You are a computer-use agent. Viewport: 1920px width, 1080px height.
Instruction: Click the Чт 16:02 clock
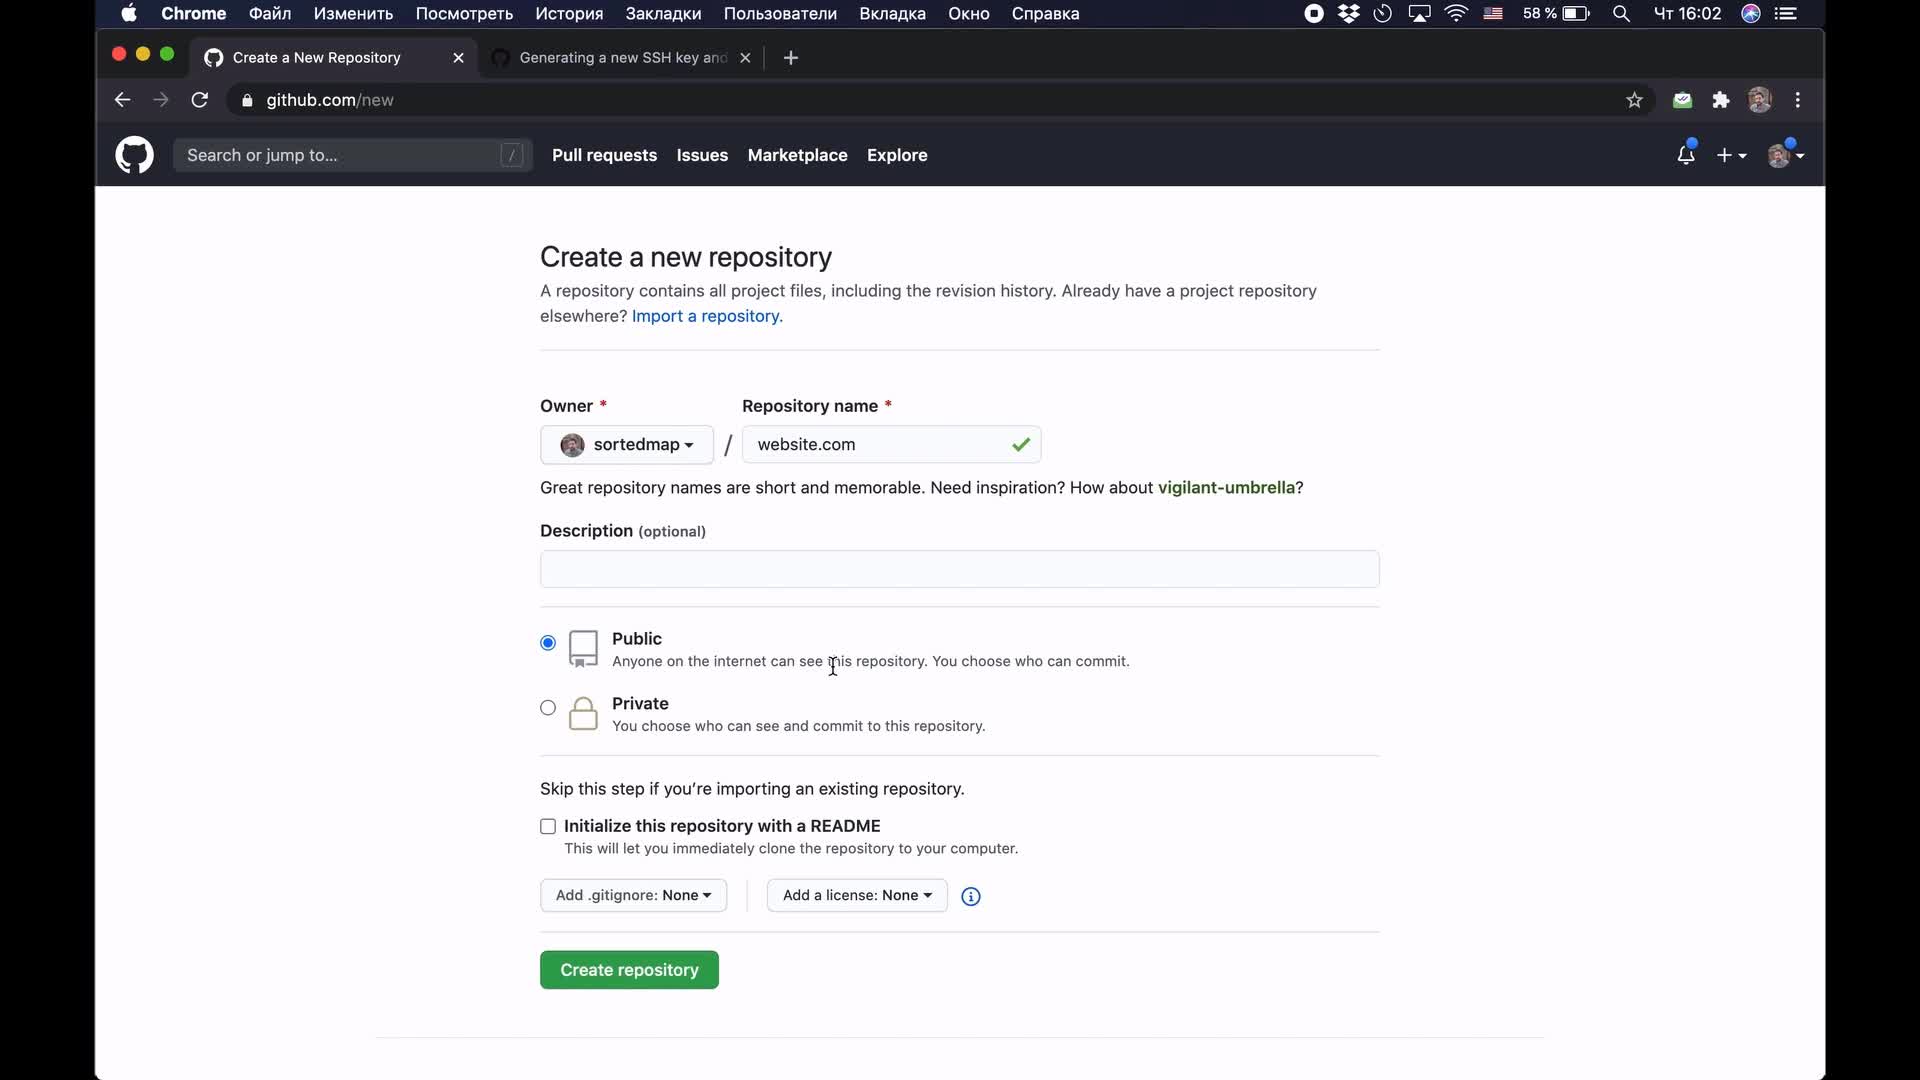point(1687,14)
